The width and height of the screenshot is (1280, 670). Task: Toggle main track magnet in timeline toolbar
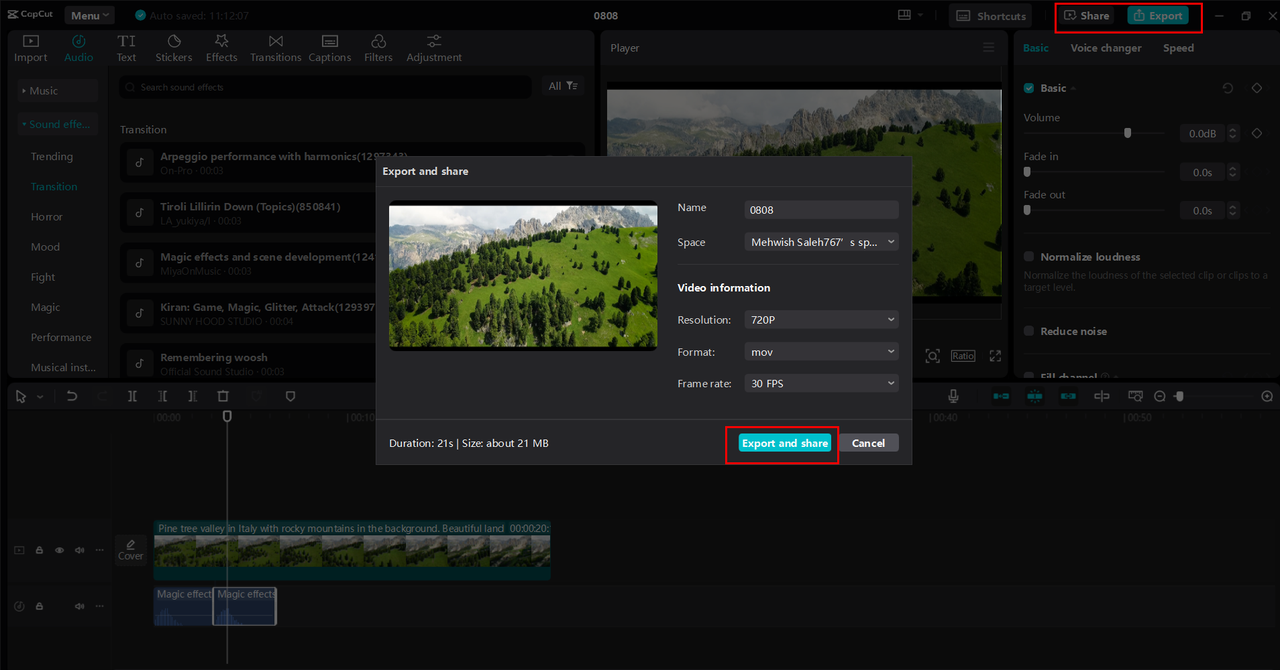pos(1001,396)
